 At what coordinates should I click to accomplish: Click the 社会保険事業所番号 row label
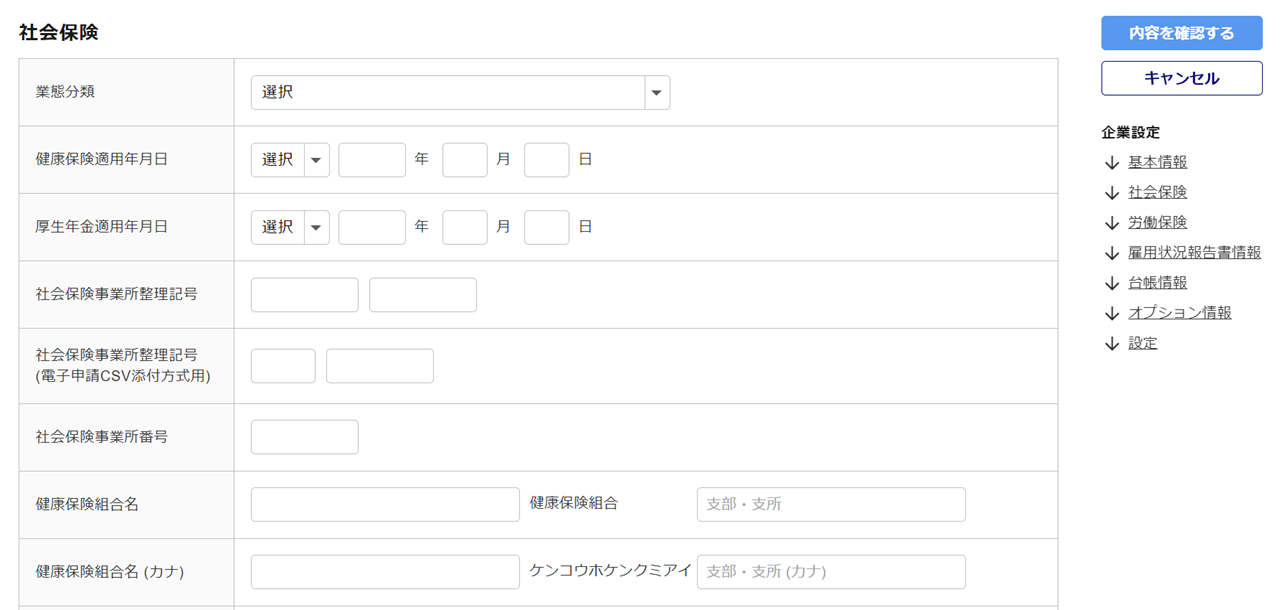click(x=101, y=437)
